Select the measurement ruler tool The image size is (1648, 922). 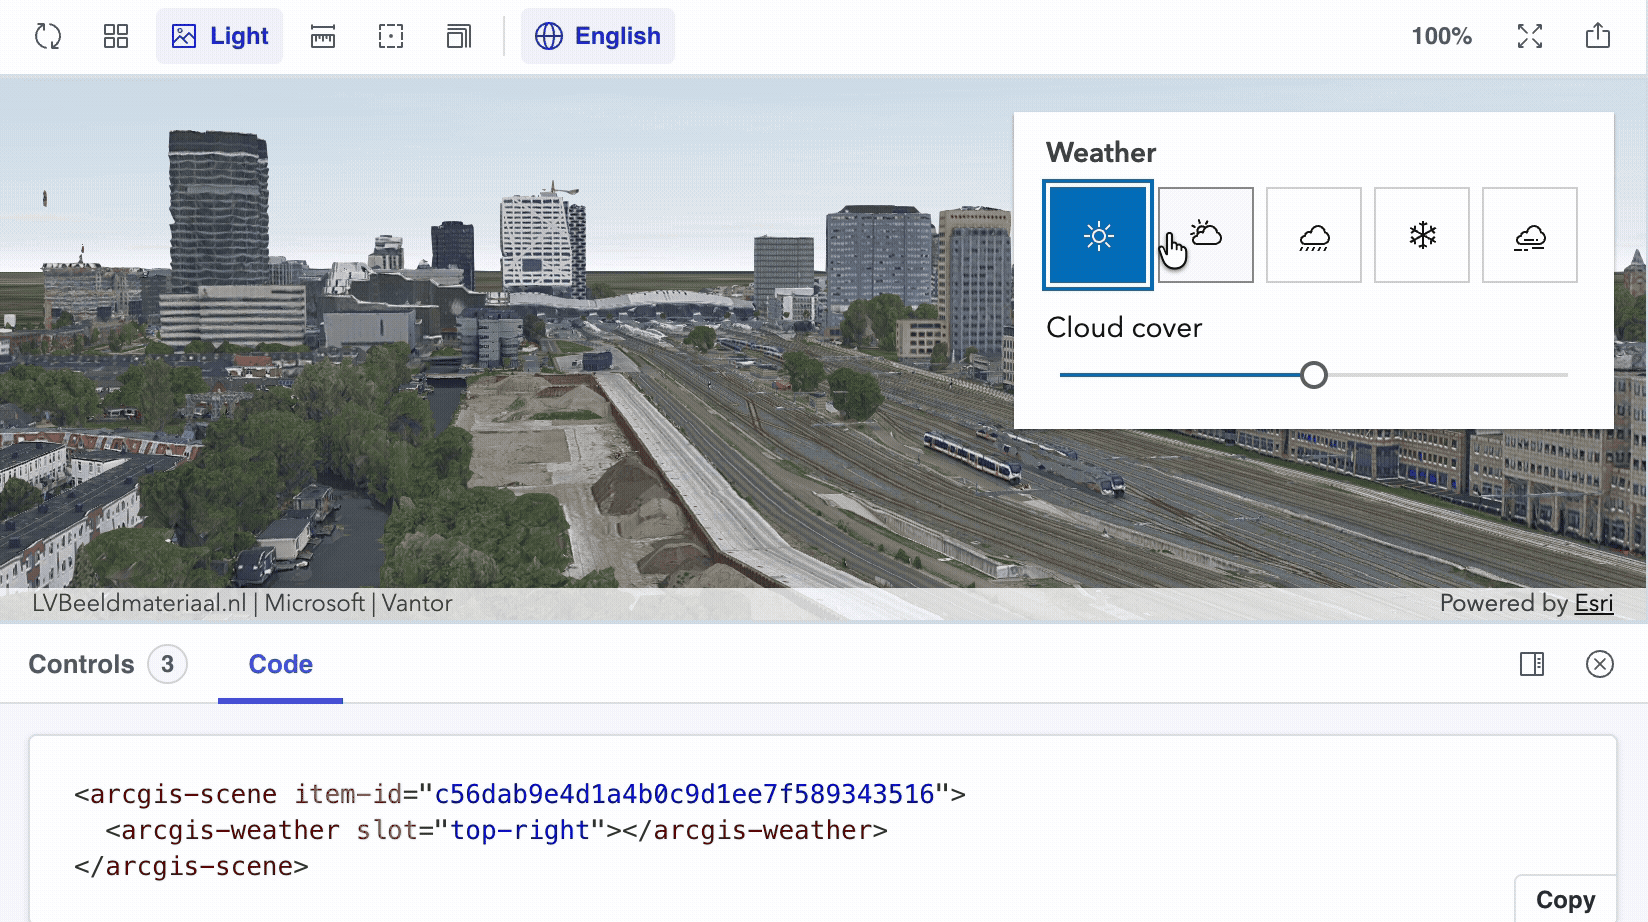[x=322, y=36]
